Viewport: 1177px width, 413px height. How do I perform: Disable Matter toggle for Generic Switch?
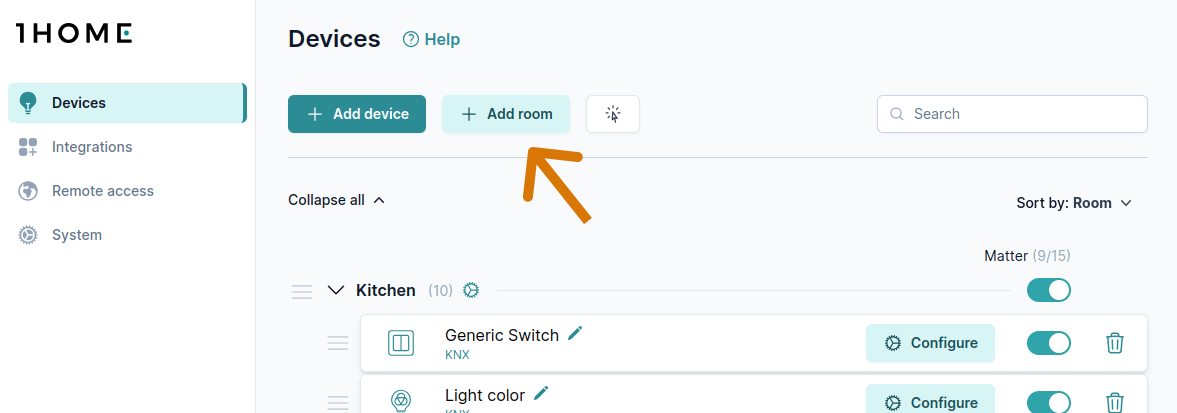click(x=1048, y=343)
